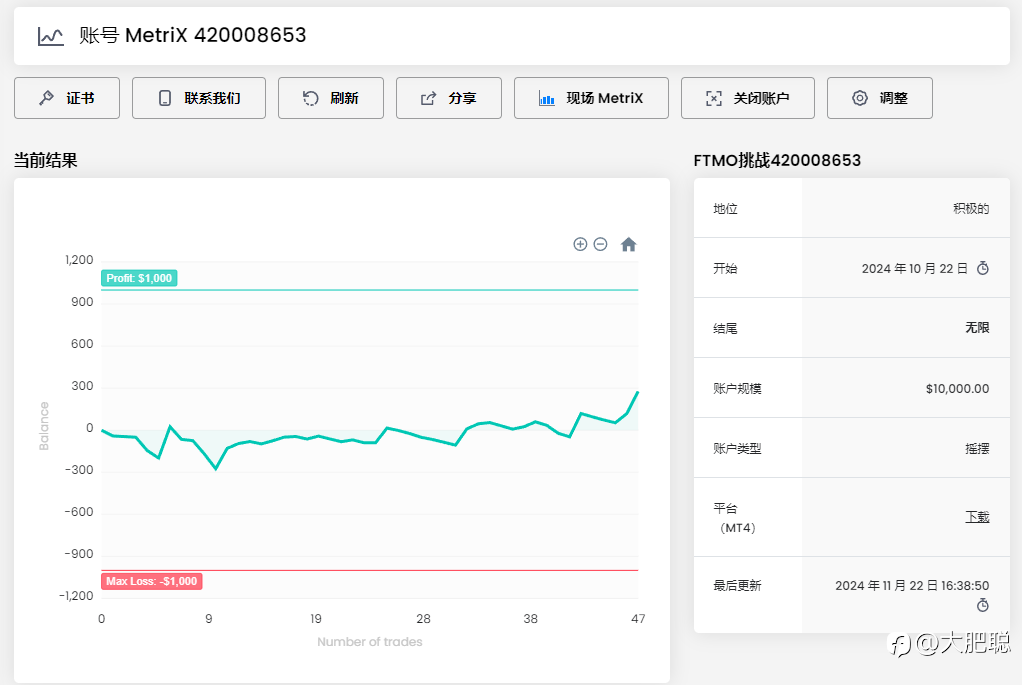Click the FTMO挑战420008653 heading
1022x685 pixels.
777,160
